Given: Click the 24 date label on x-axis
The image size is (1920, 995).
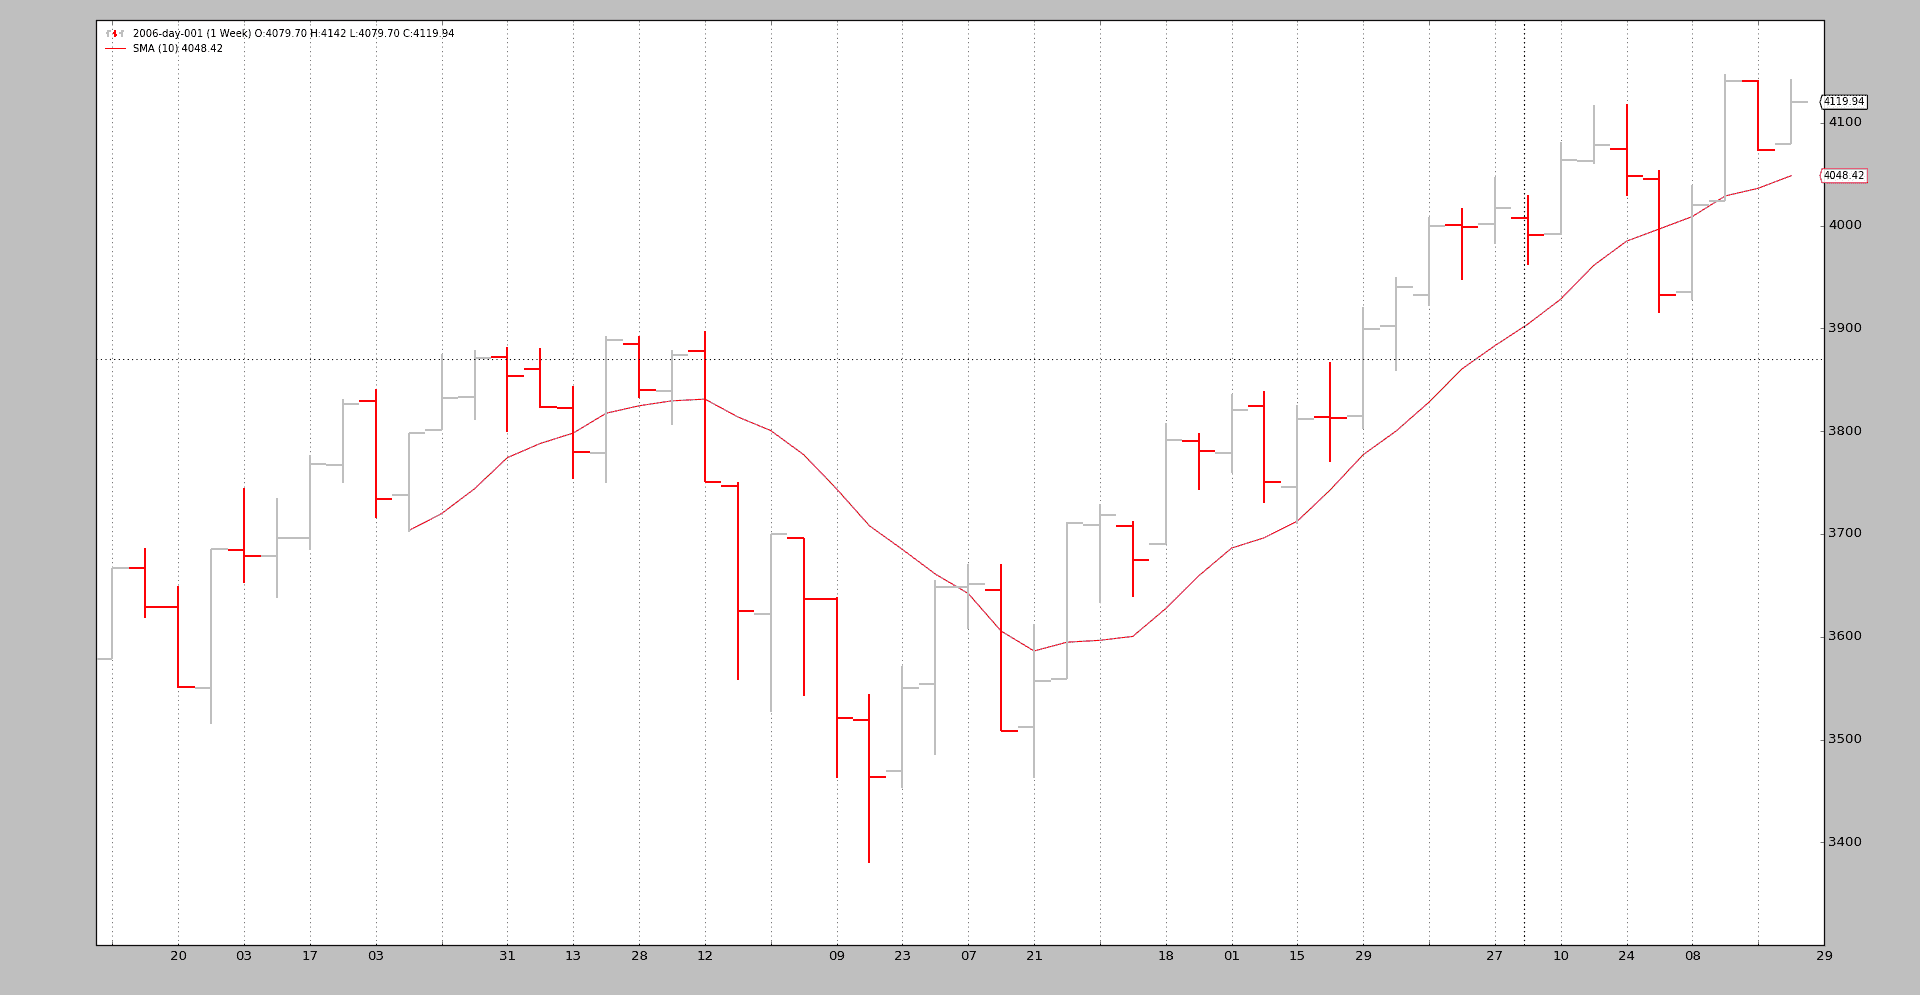Looking at the screenshot, I should pyautogui.click(x=1627, y=956).
